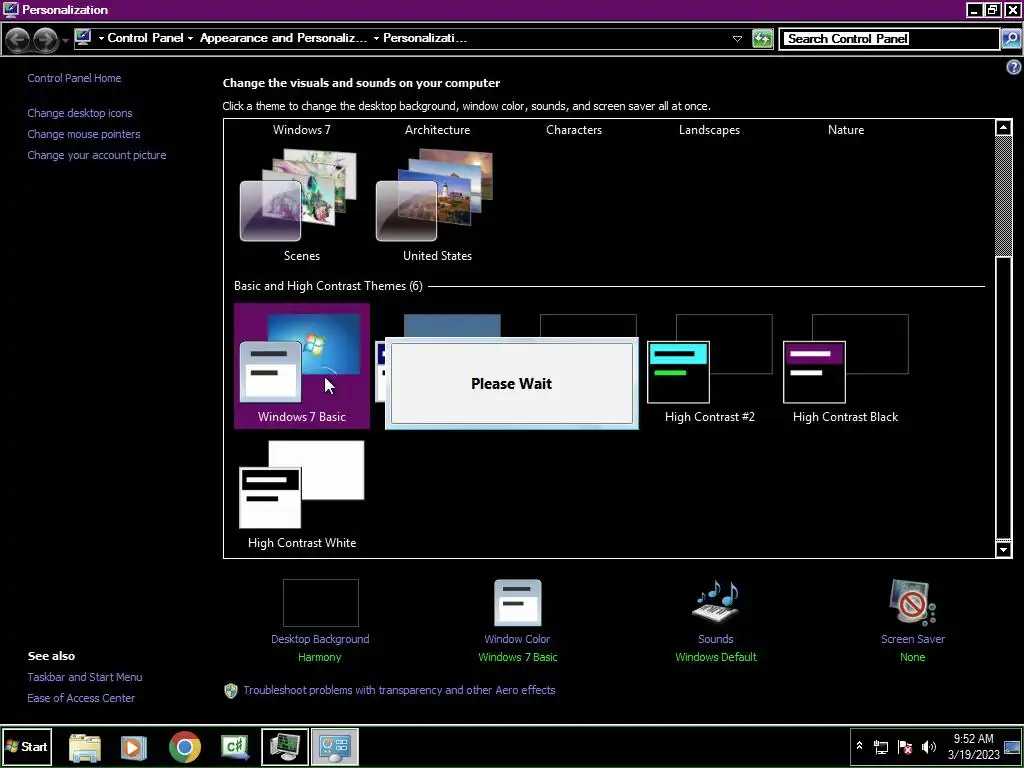The image size is (1024, 768).
Task: Launch Google Chrome from the taskbar
Action: point(185,747)
